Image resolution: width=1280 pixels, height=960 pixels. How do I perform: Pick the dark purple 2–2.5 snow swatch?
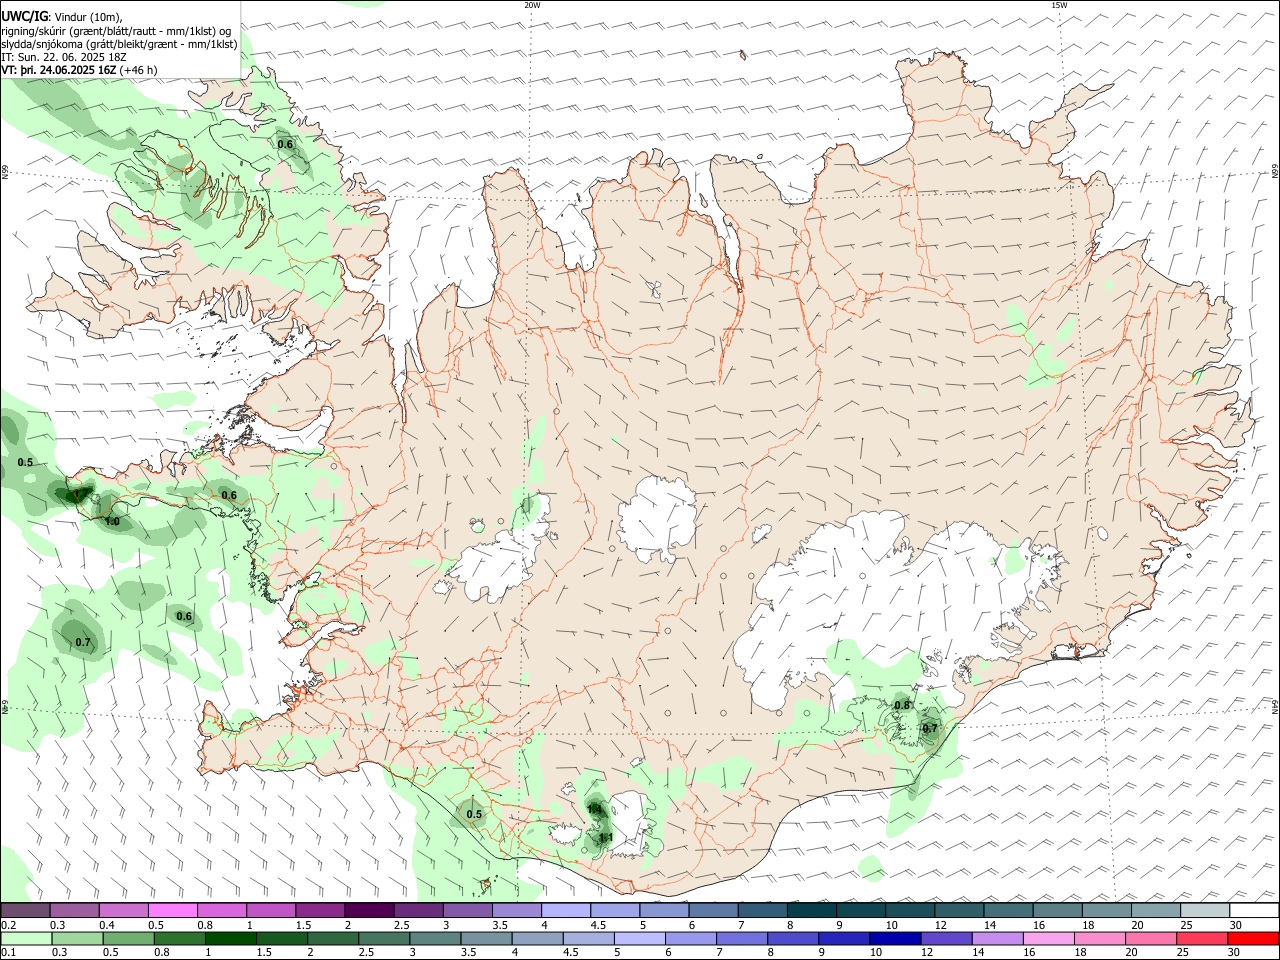pos(369,910)
